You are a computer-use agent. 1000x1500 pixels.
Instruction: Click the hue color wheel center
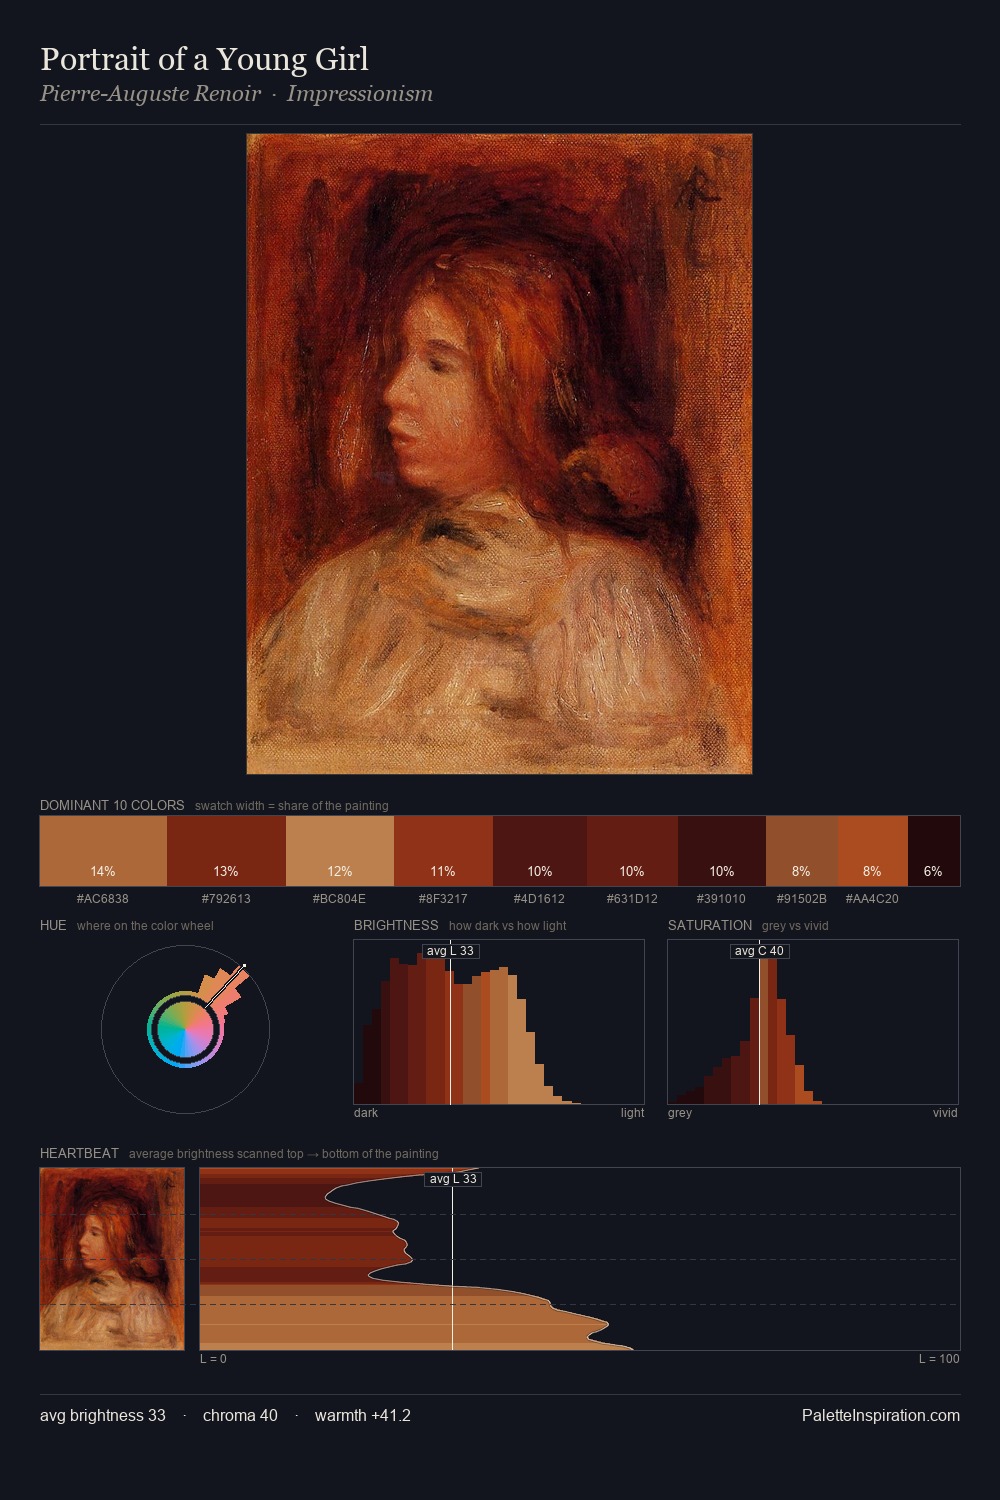pyautogui.click(x=185, y=1028)
